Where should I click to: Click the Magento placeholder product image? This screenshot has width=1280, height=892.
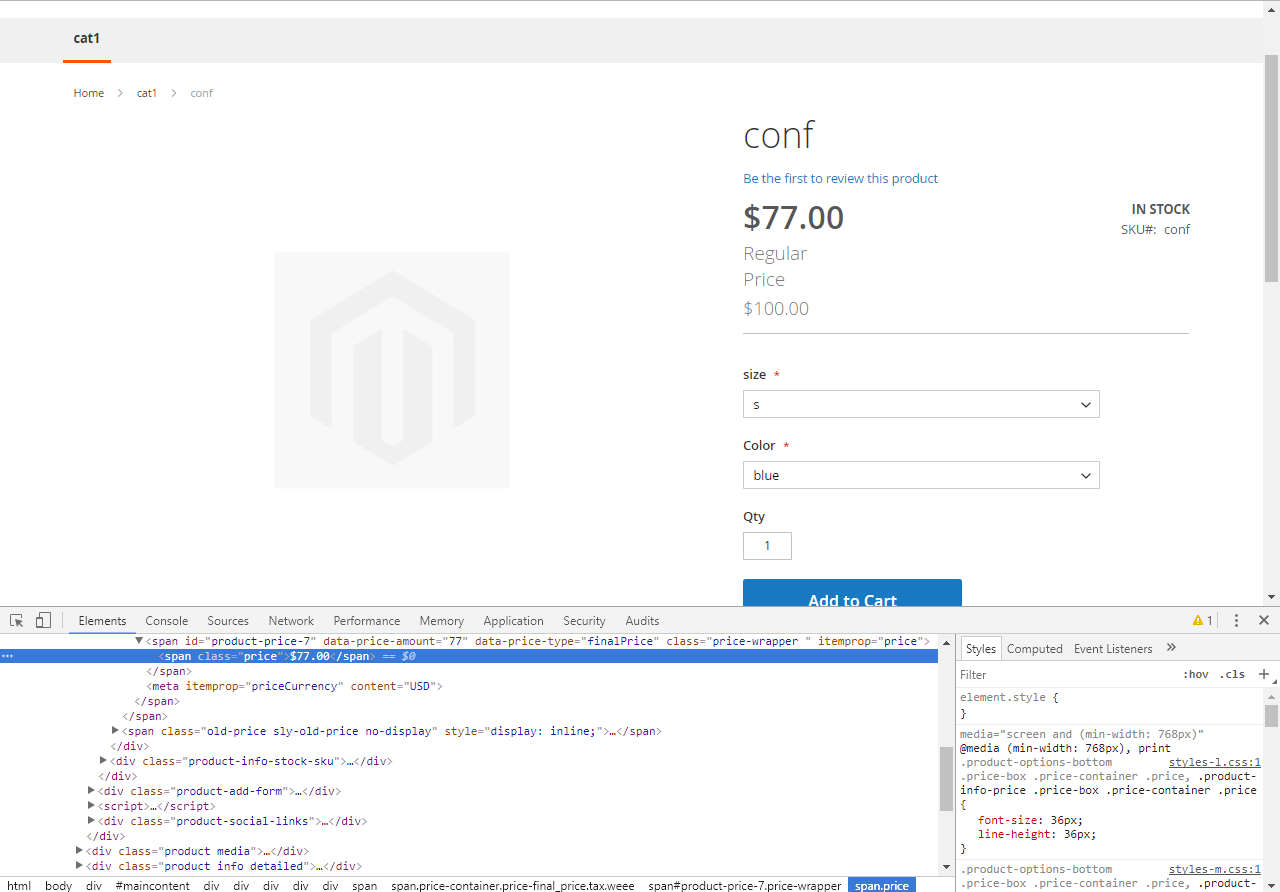coord(392,370)
